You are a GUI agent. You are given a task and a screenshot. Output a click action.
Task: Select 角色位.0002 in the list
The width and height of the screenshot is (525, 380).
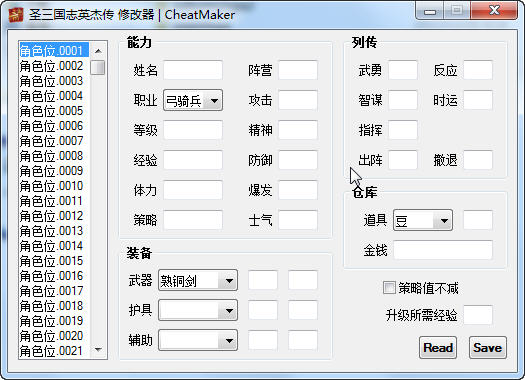tap(54, 66)
